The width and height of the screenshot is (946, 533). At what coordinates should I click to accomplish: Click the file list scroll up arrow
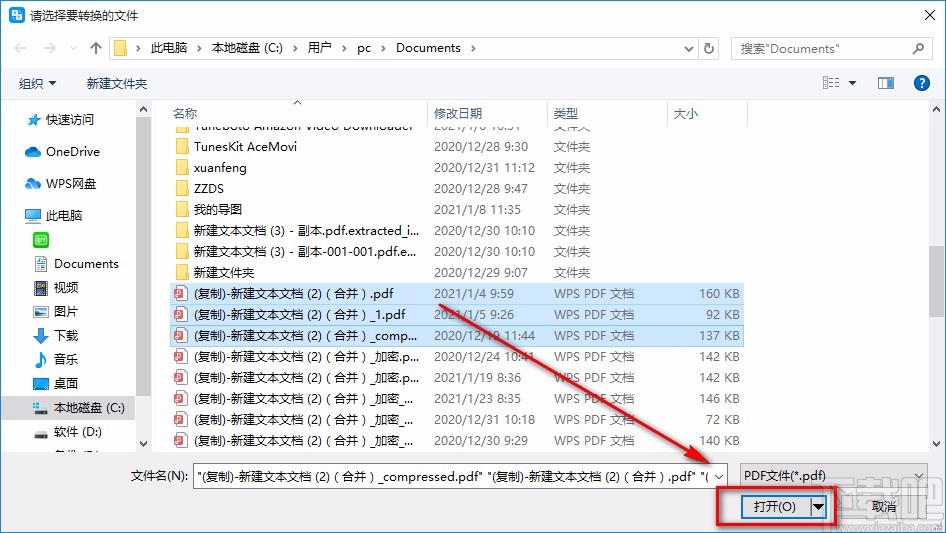click(x=936, y=109)
